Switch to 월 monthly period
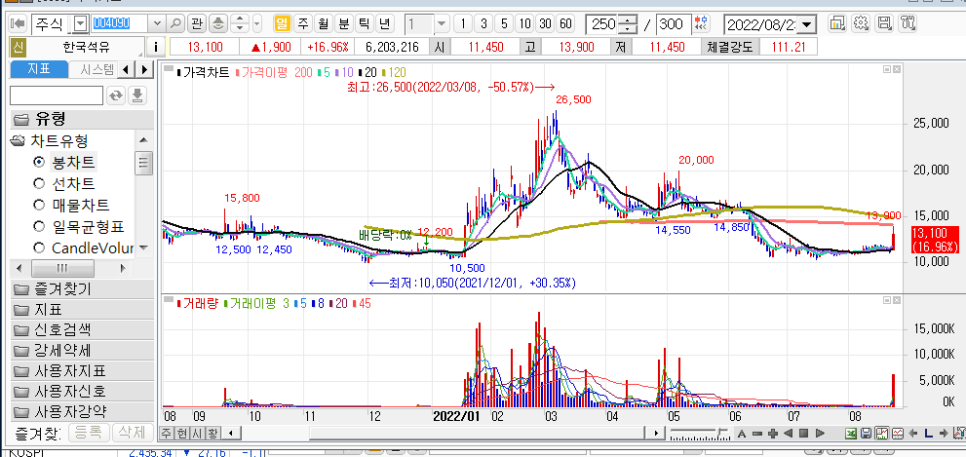The image size is (966, 457). (323, 24)
